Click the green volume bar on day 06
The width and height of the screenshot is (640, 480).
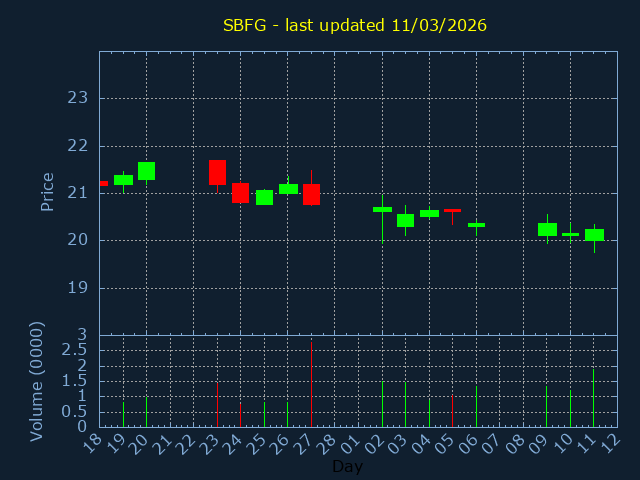coord(476,406)
